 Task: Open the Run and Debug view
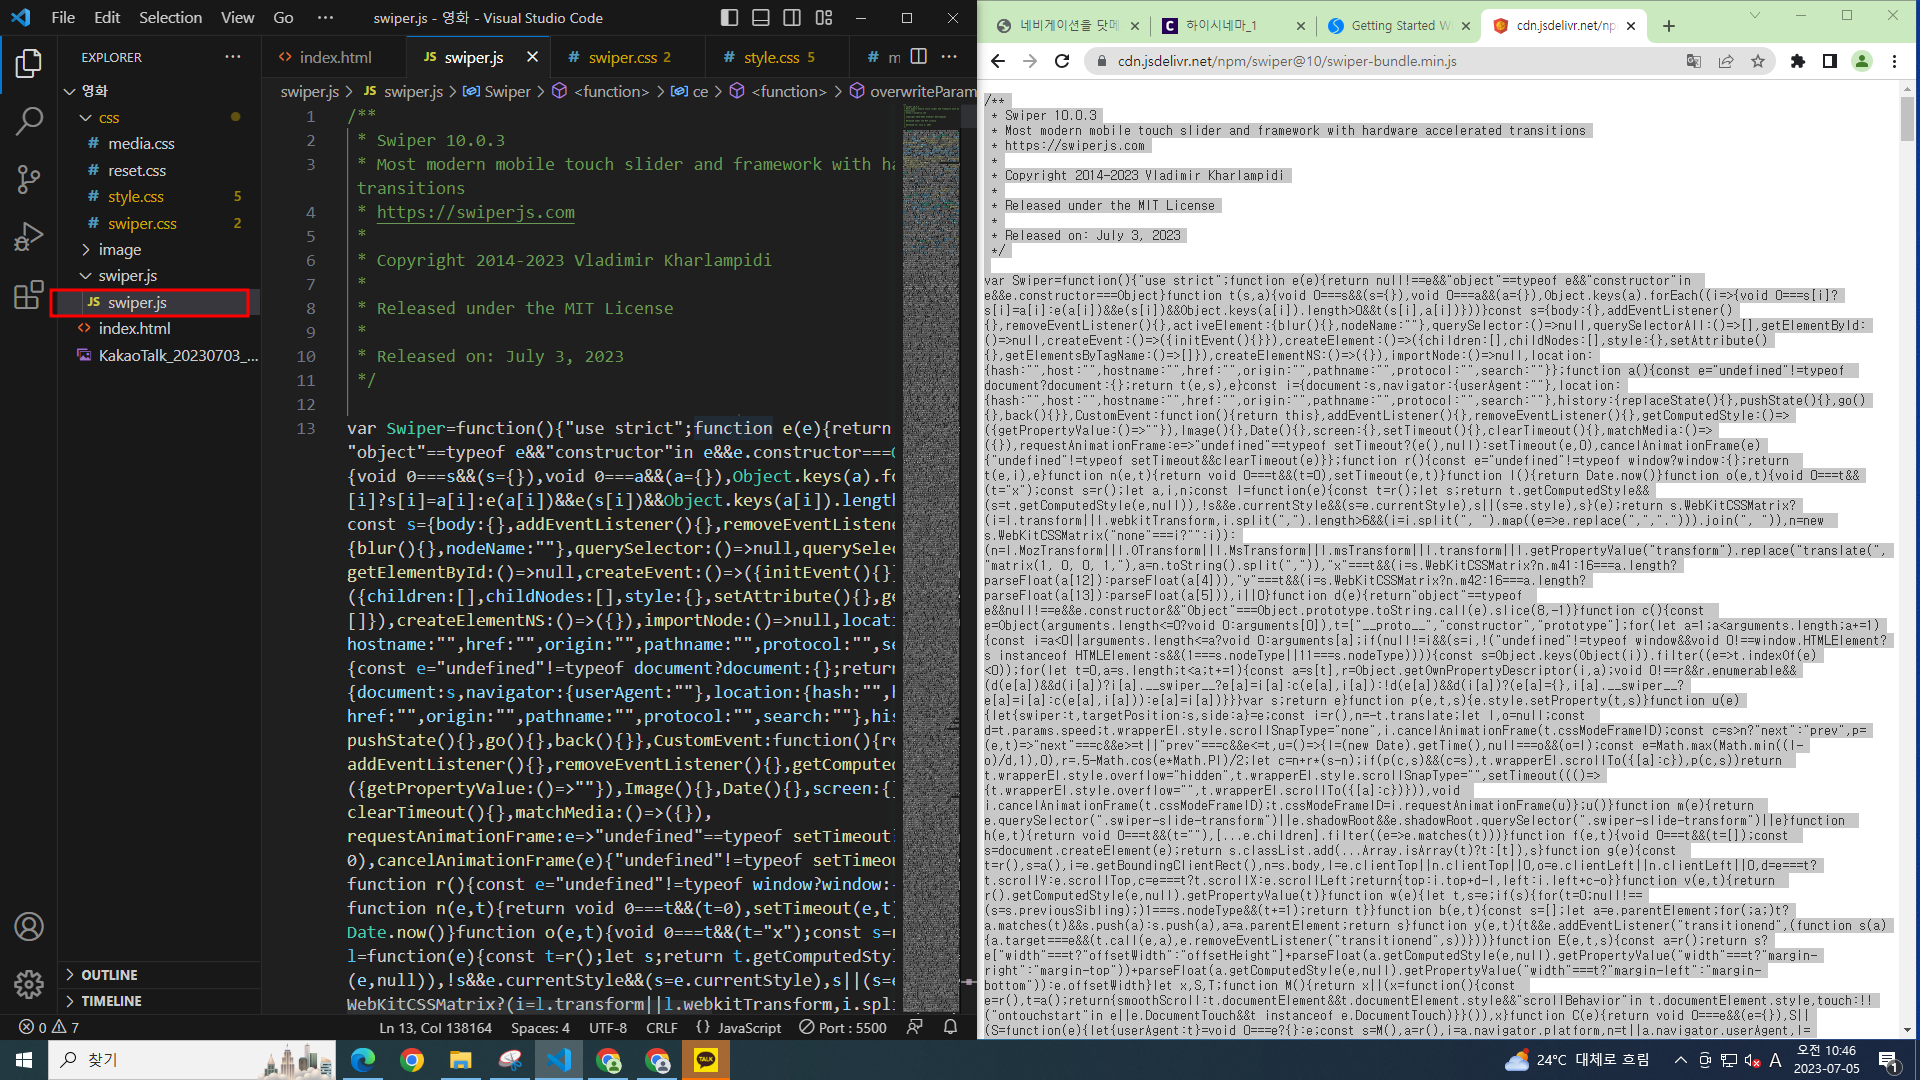pos(29,237)
